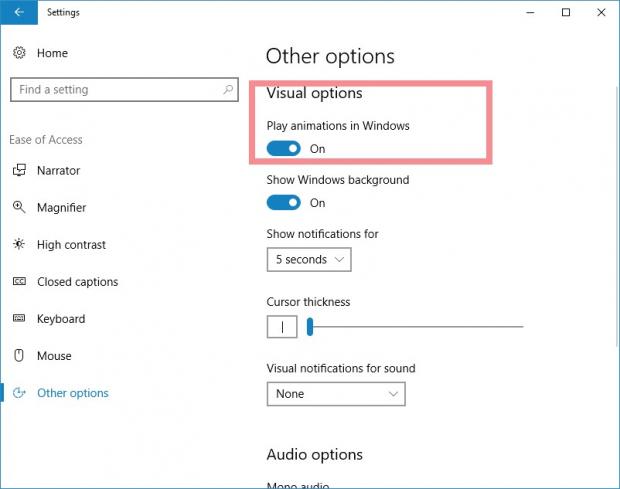Click the High contrast sun icon
The height and width of the screenshot is (489, 620).
click(x=19, y=245)
